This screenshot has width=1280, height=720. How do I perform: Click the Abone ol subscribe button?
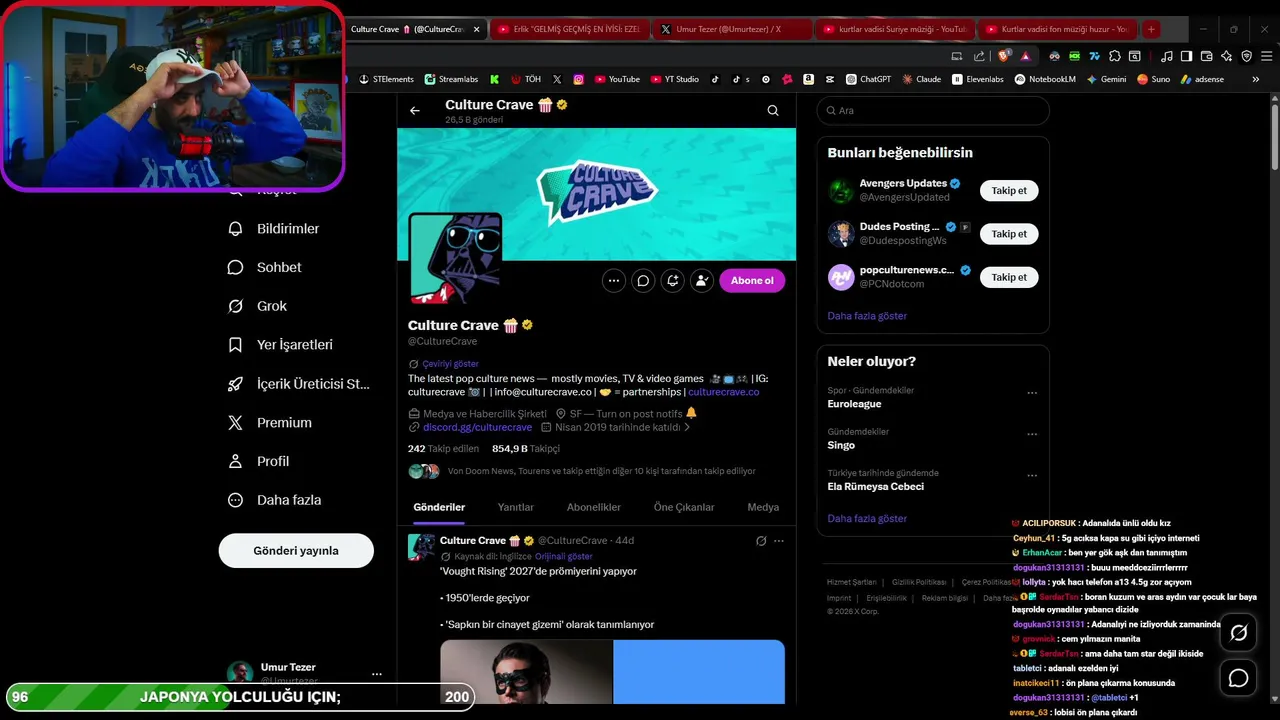point(752,281)
